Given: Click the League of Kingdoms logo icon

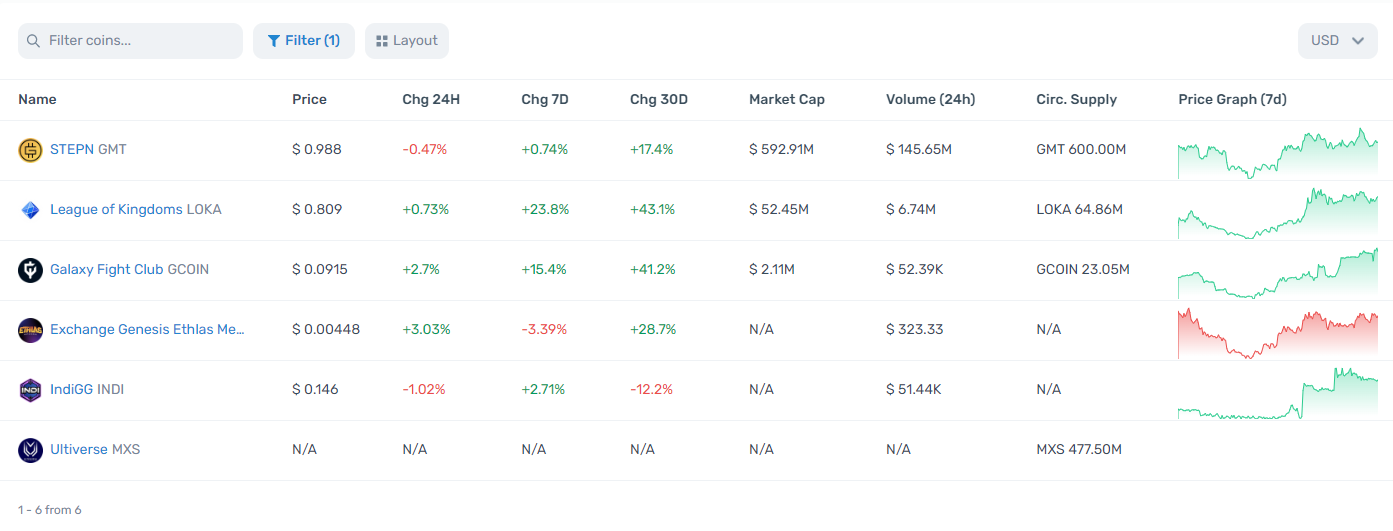Looking at the screenshot, I should tap(30, 210).
